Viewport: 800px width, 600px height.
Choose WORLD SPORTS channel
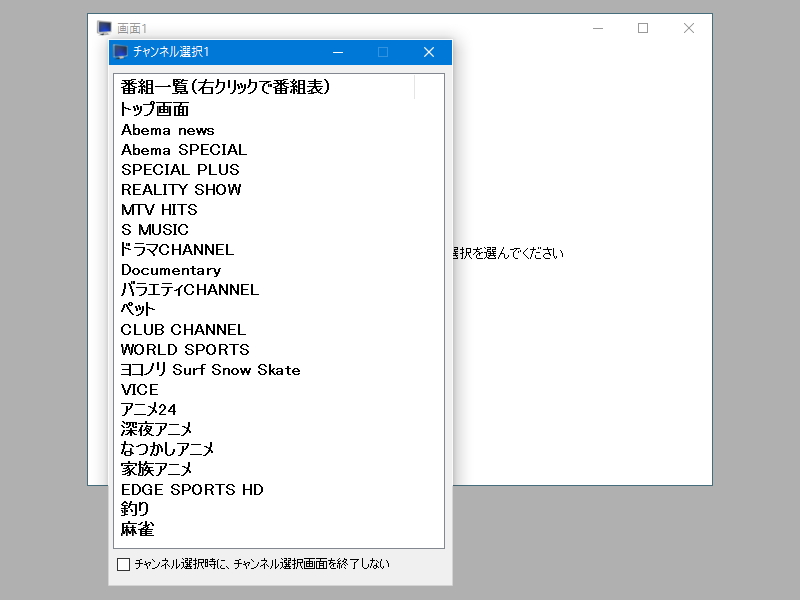[185, 349]
